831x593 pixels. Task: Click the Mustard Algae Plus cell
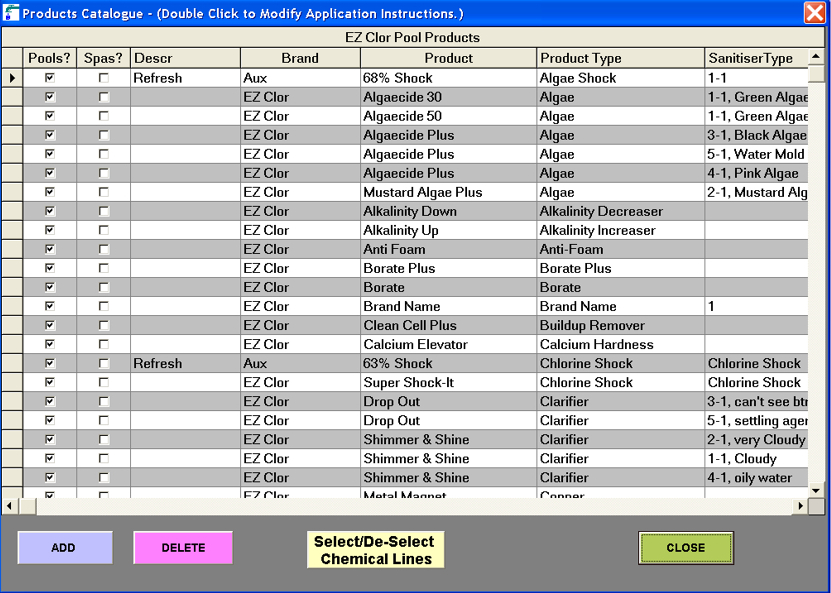448,192
